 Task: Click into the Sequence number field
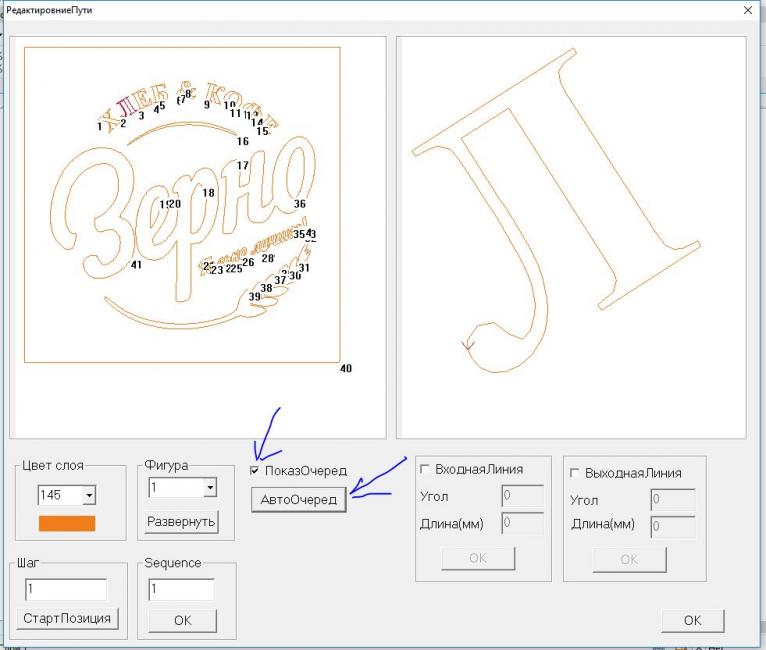click(x=181, y=590)
